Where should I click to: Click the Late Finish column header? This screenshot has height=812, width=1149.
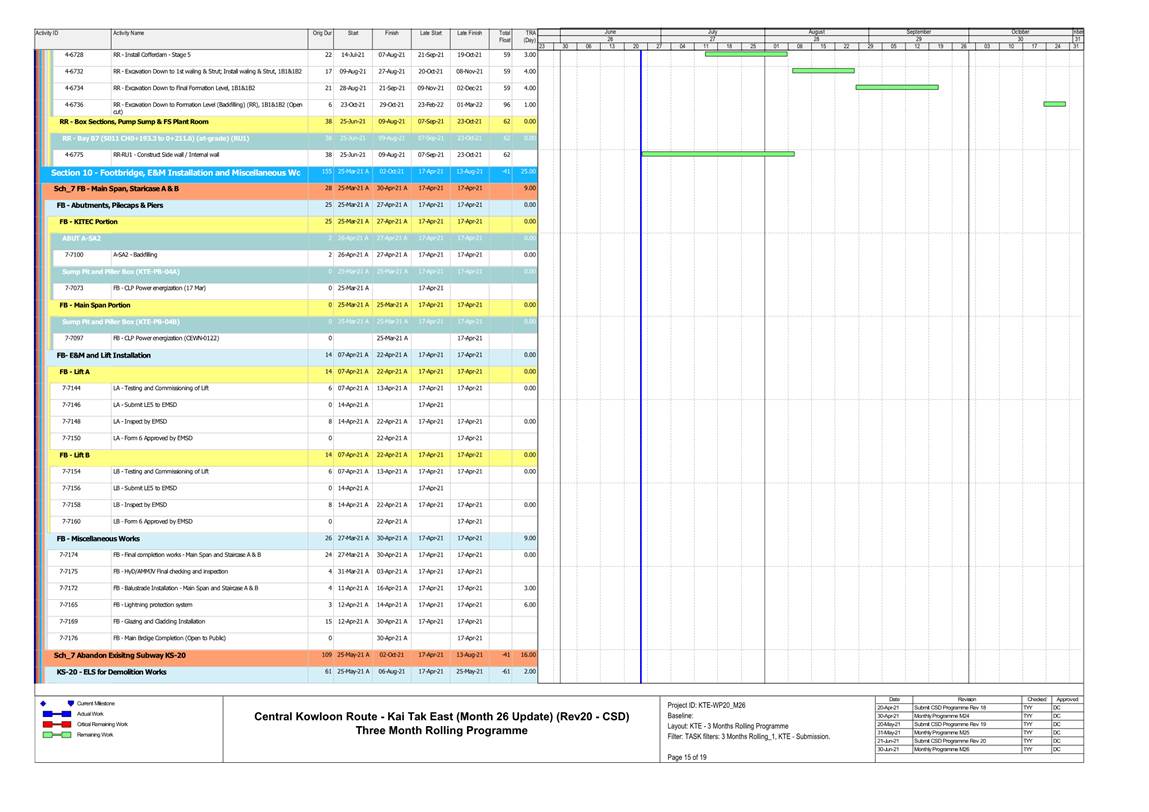(468, 34)
